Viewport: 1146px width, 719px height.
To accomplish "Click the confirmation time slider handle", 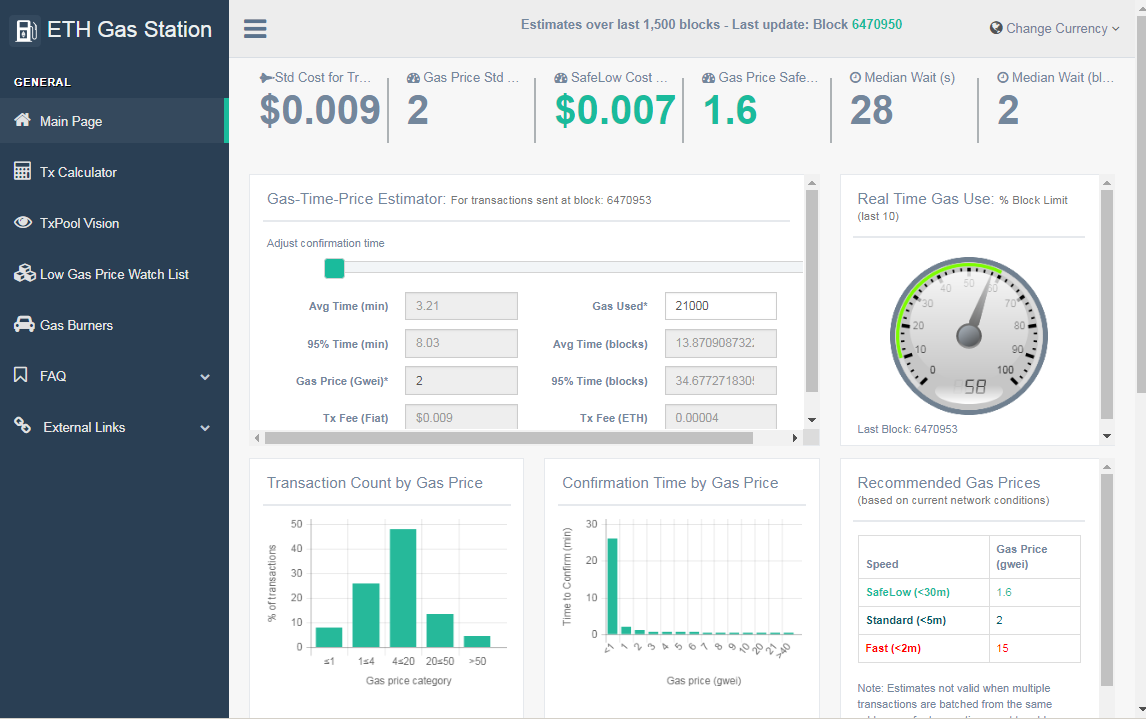I will (334, 268).
